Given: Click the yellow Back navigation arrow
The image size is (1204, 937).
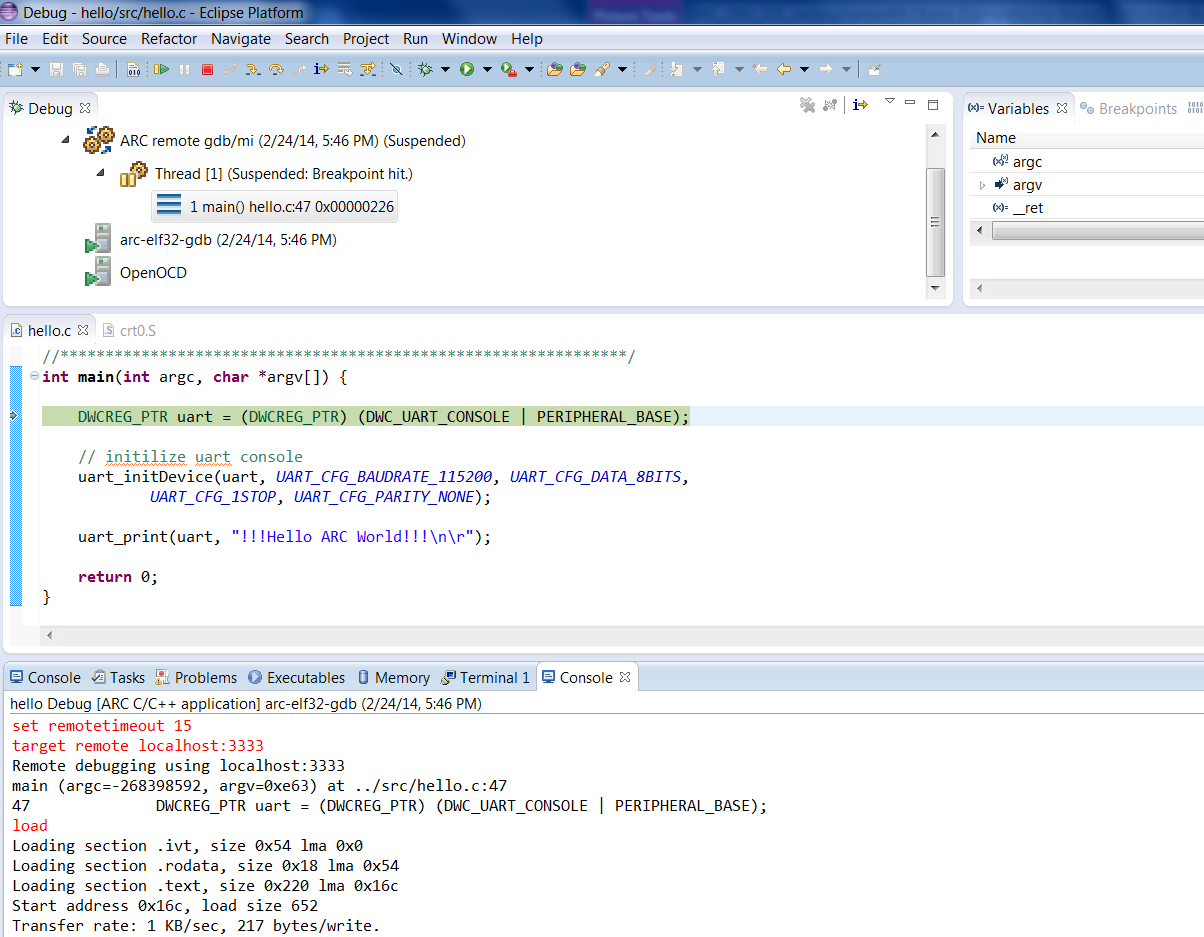Looking at the screenshot, I should click(784, 69).
